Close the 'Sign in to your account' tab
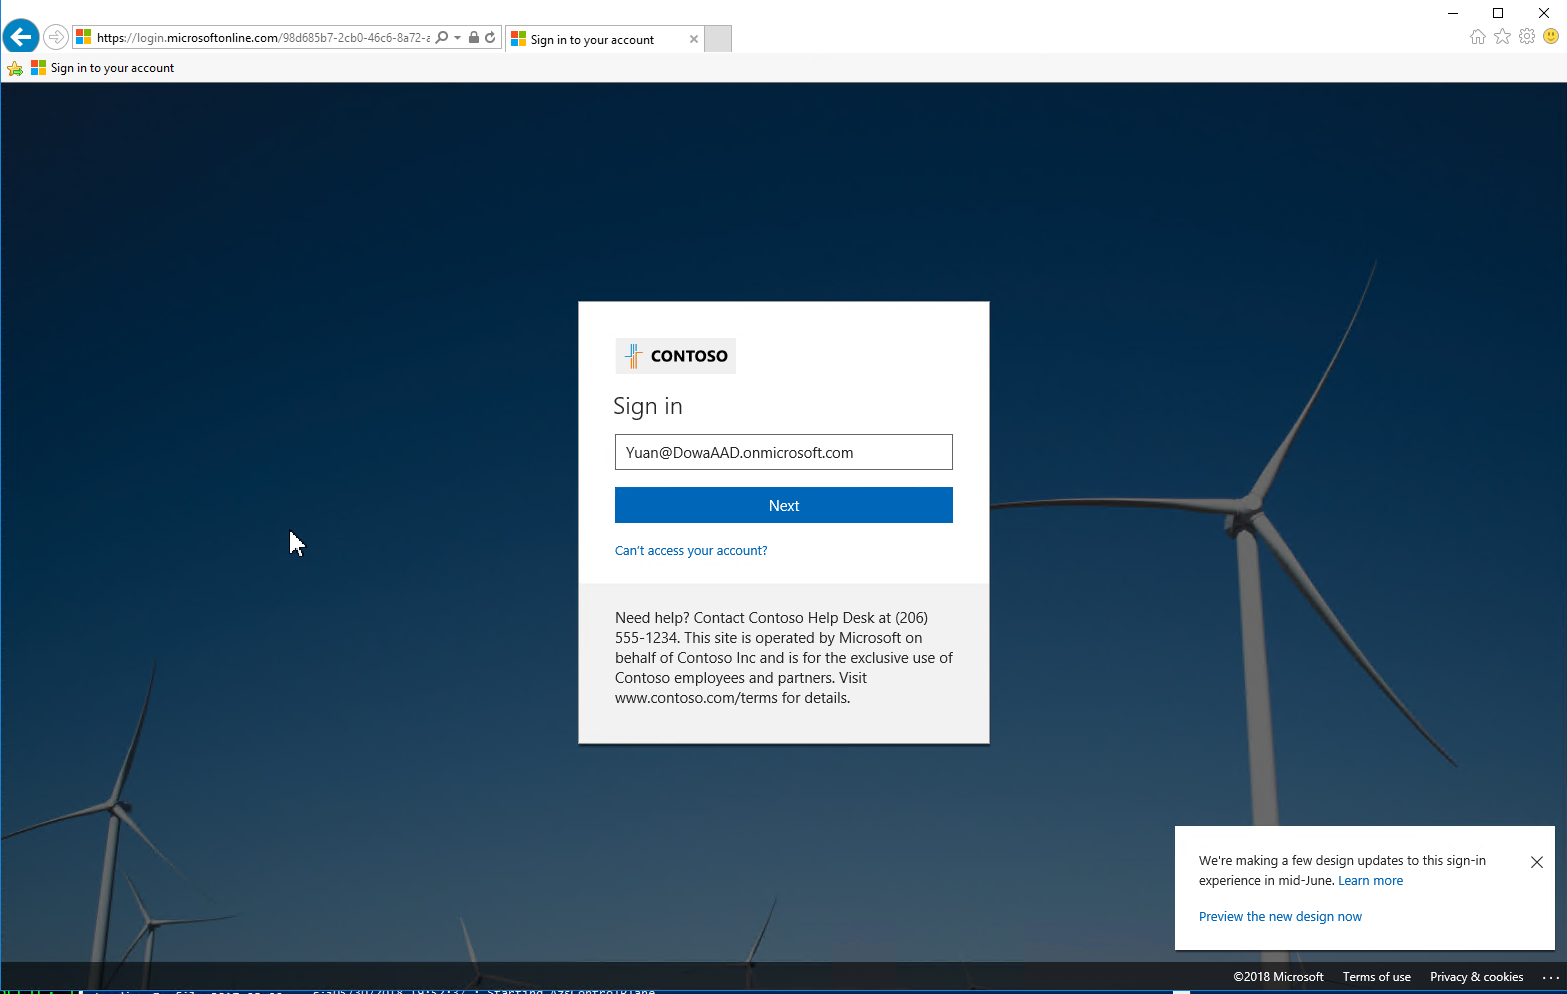 click(x=694, y=39)
